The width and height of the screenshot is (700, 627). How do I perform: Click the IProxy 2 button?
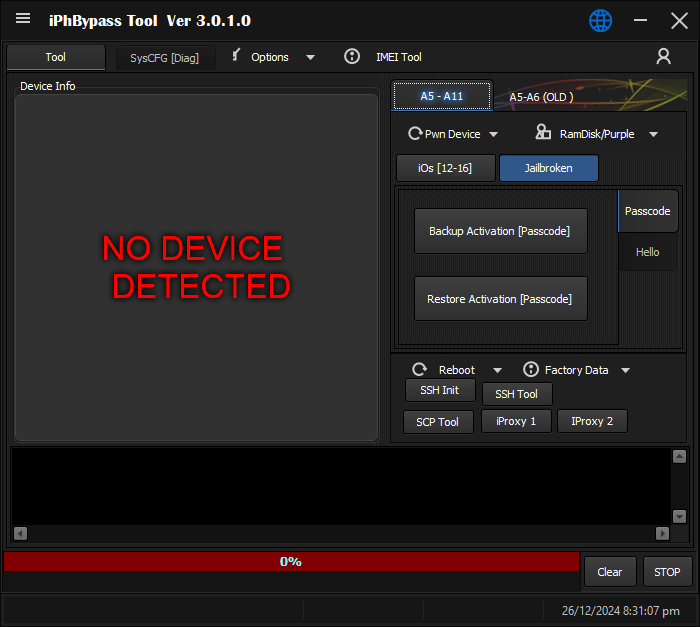pyautogui.click(x=592, y=421)
